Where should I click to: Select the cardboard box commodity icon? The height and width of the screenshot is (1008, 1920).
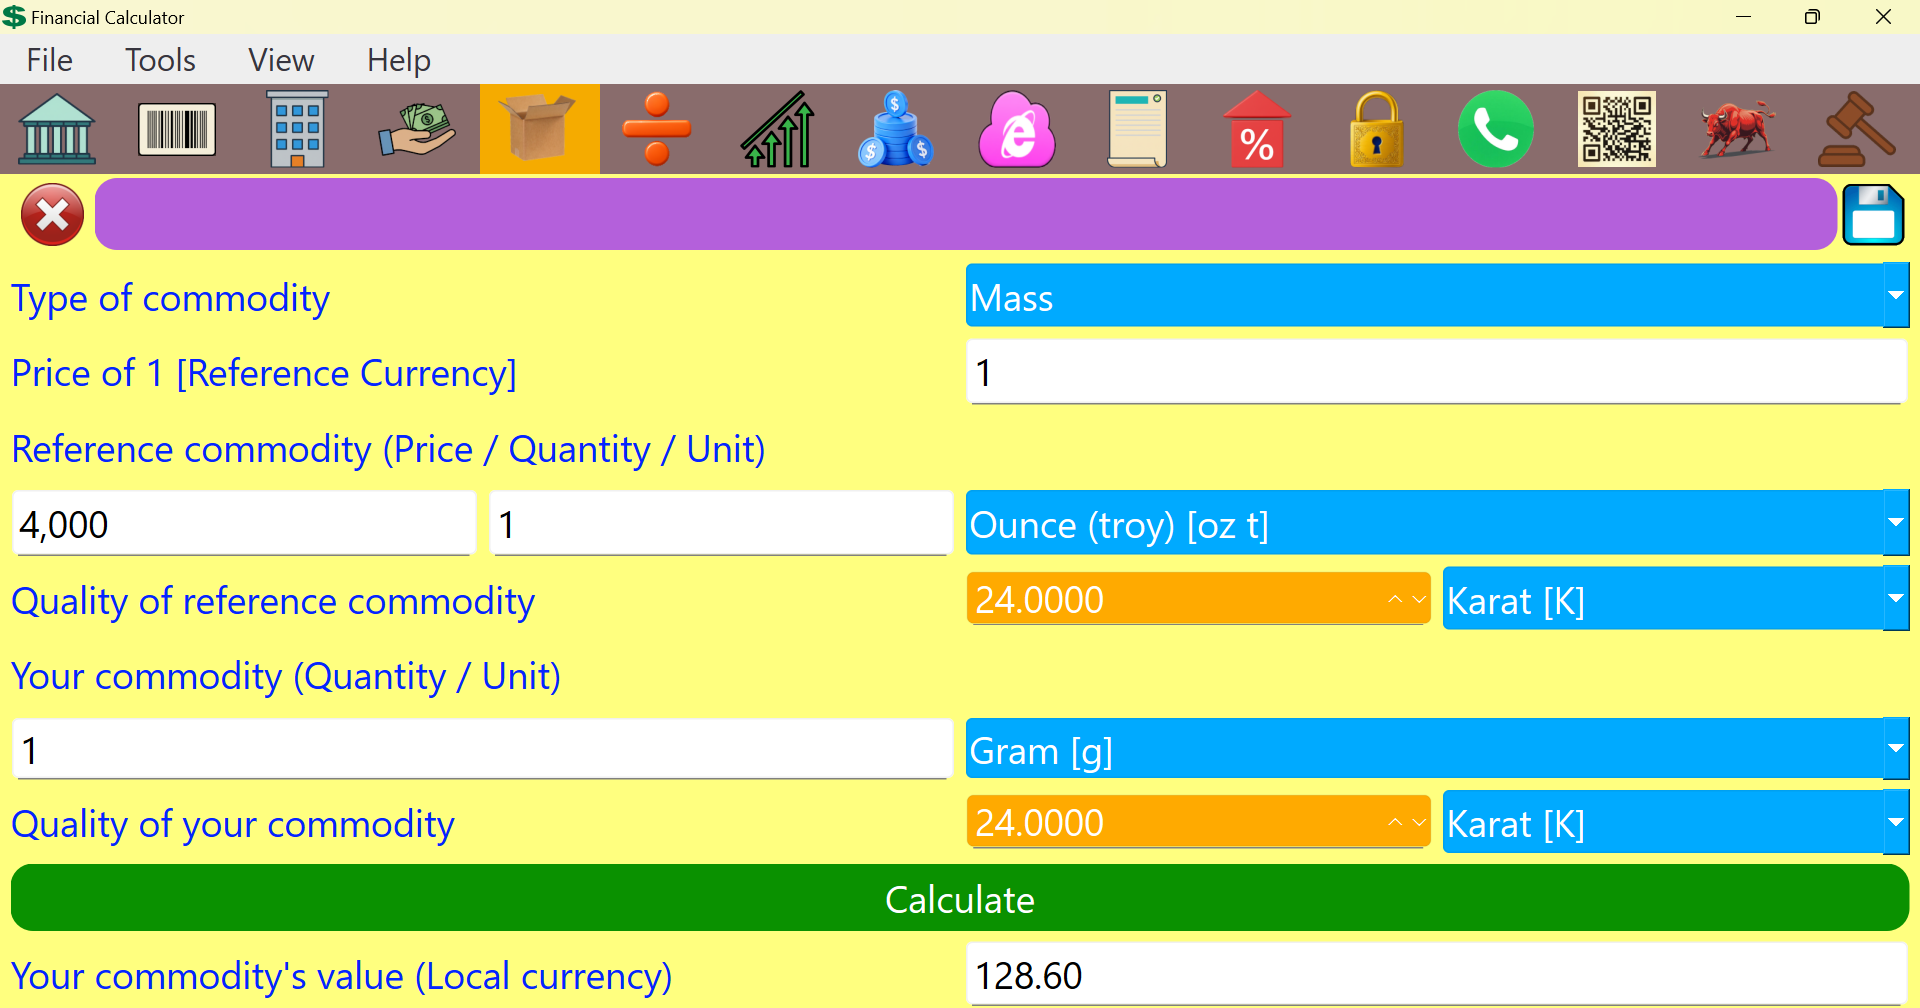tap(539, 129)
